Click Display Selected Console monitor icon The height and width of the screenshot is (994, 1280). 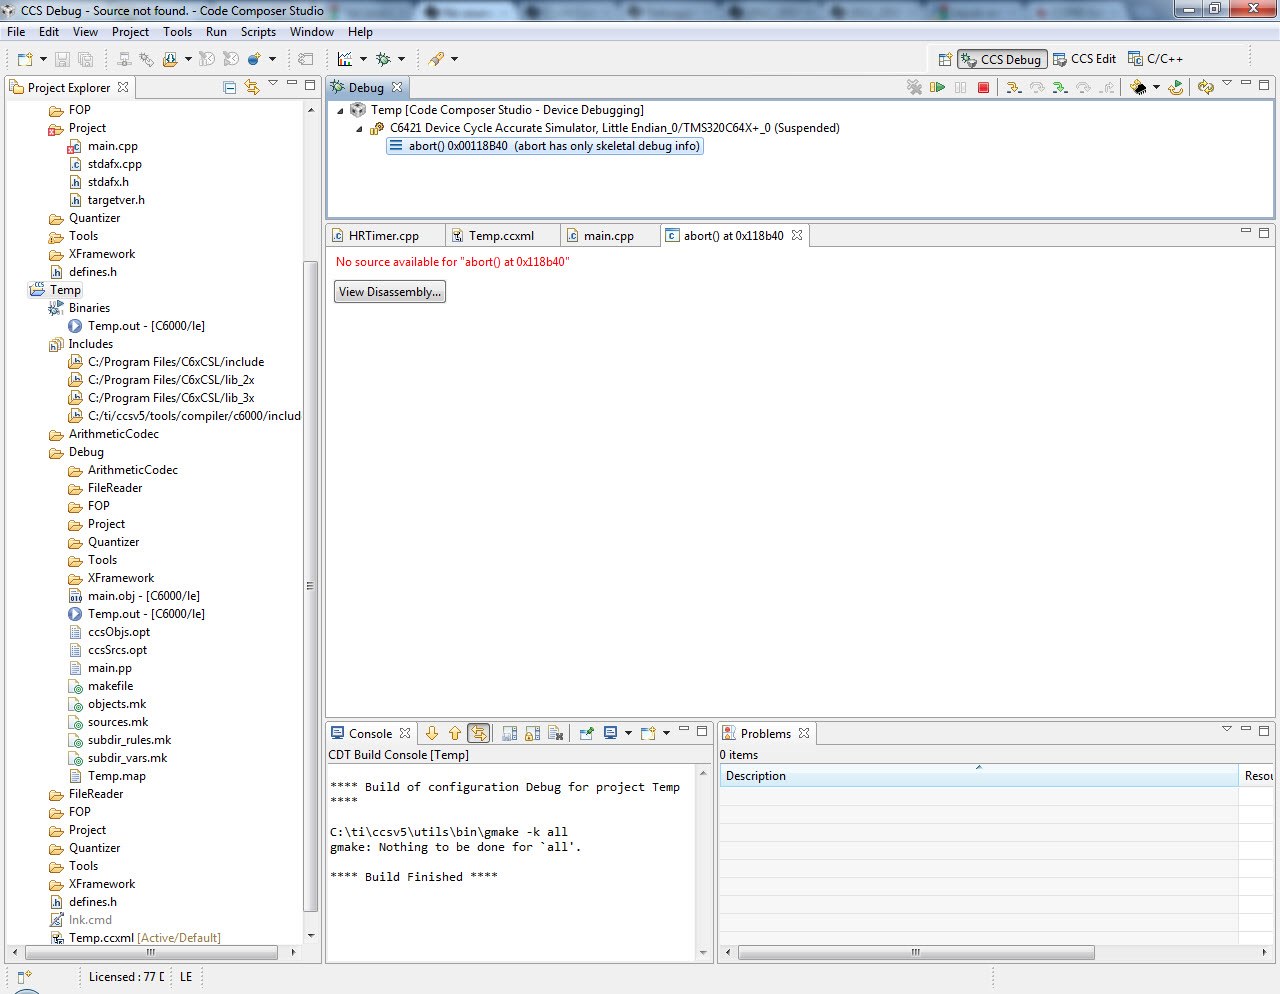coord(610,733)
